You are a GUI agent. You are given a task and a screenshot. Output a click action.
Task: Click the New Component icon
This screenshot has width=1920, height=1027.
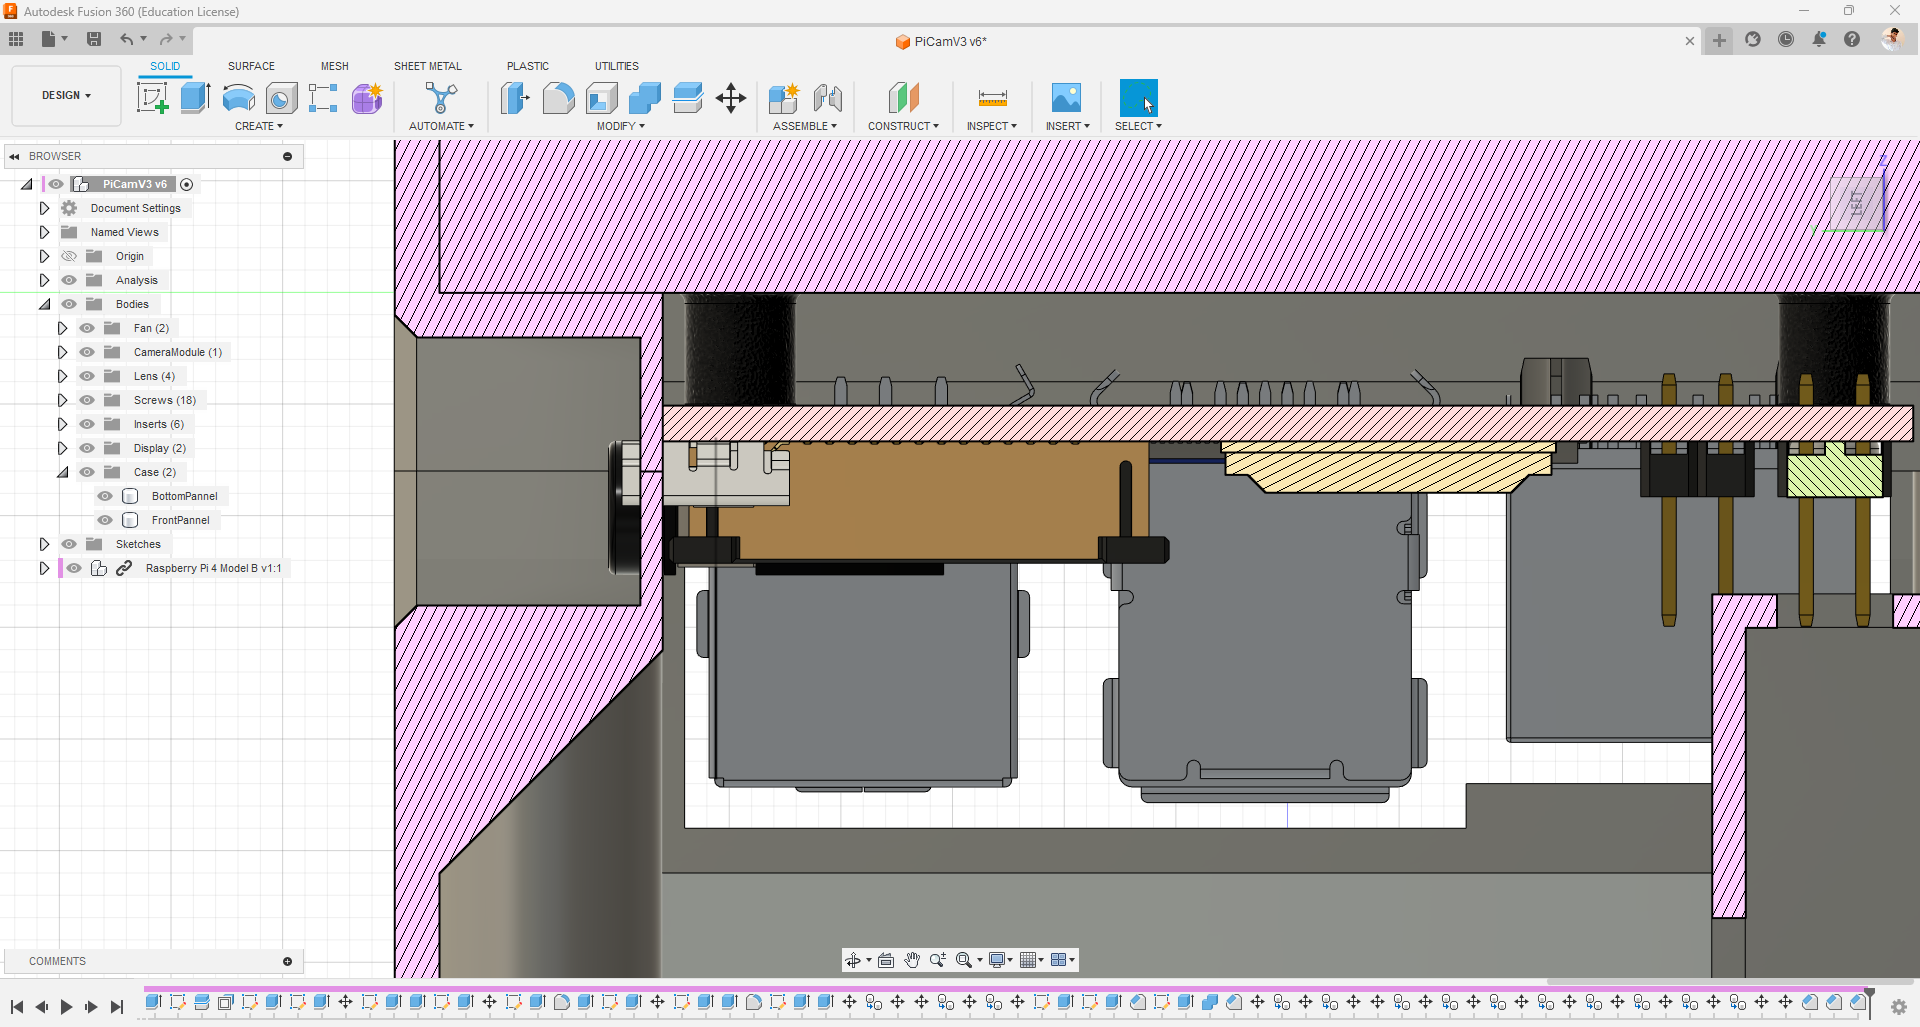pos(784,98)
